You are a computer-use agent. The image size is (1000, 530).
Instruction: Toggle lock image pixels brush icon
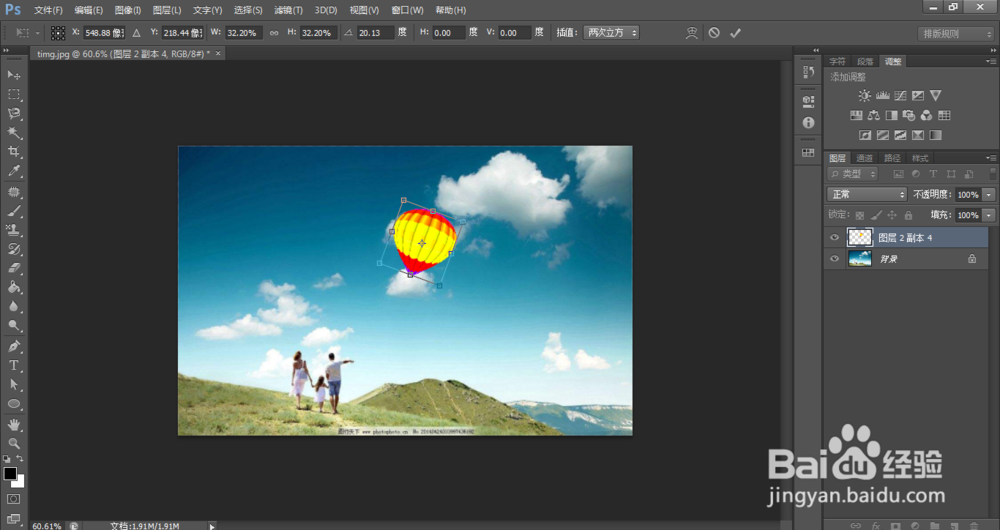pos(876,216)
